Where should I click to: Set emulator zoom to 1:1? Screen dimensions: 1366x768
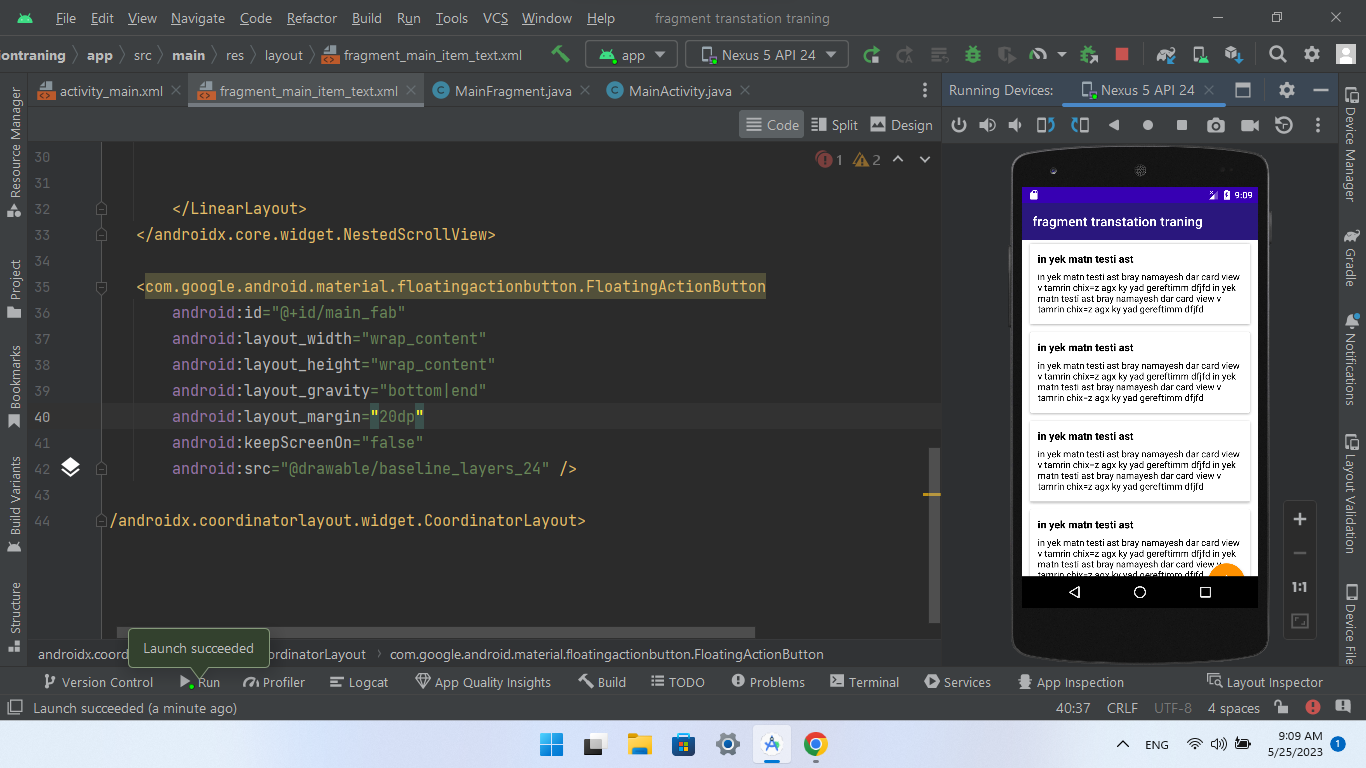tap(1300, 587)
